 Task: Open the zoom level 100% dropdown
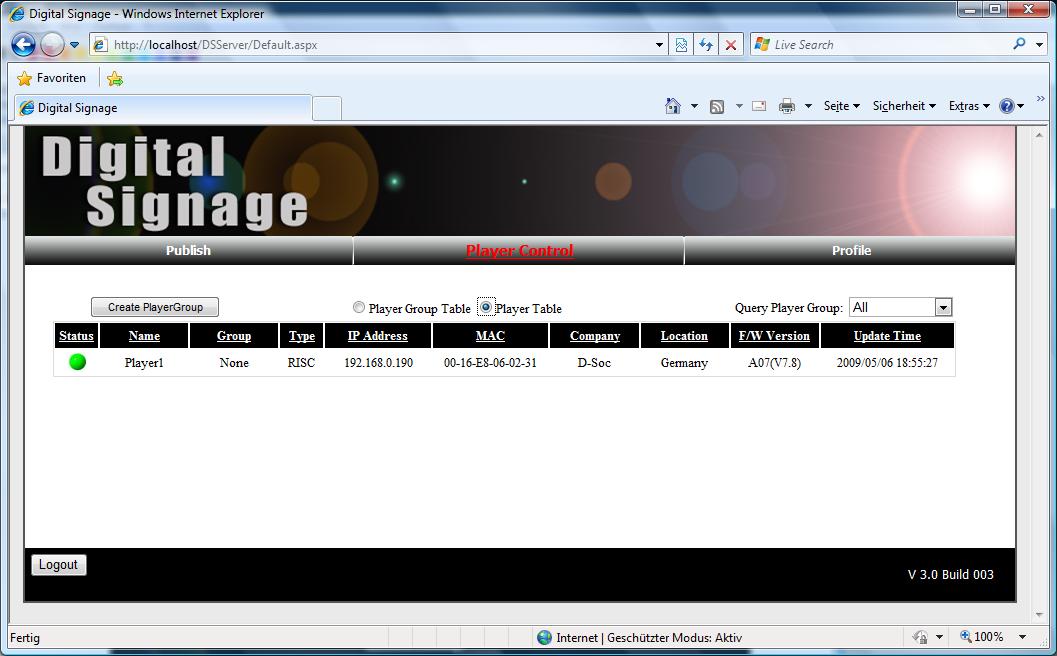(1022, 637)
